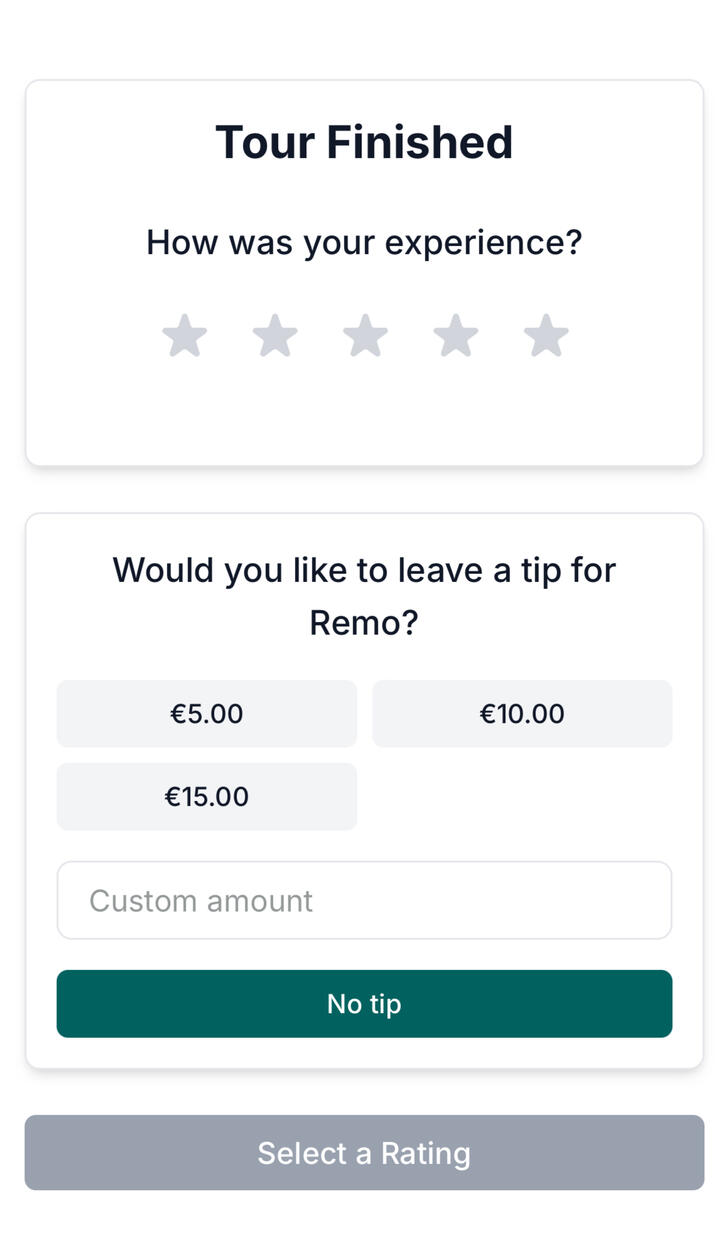Click the Tour Finished heading

[x=364, y=142]
